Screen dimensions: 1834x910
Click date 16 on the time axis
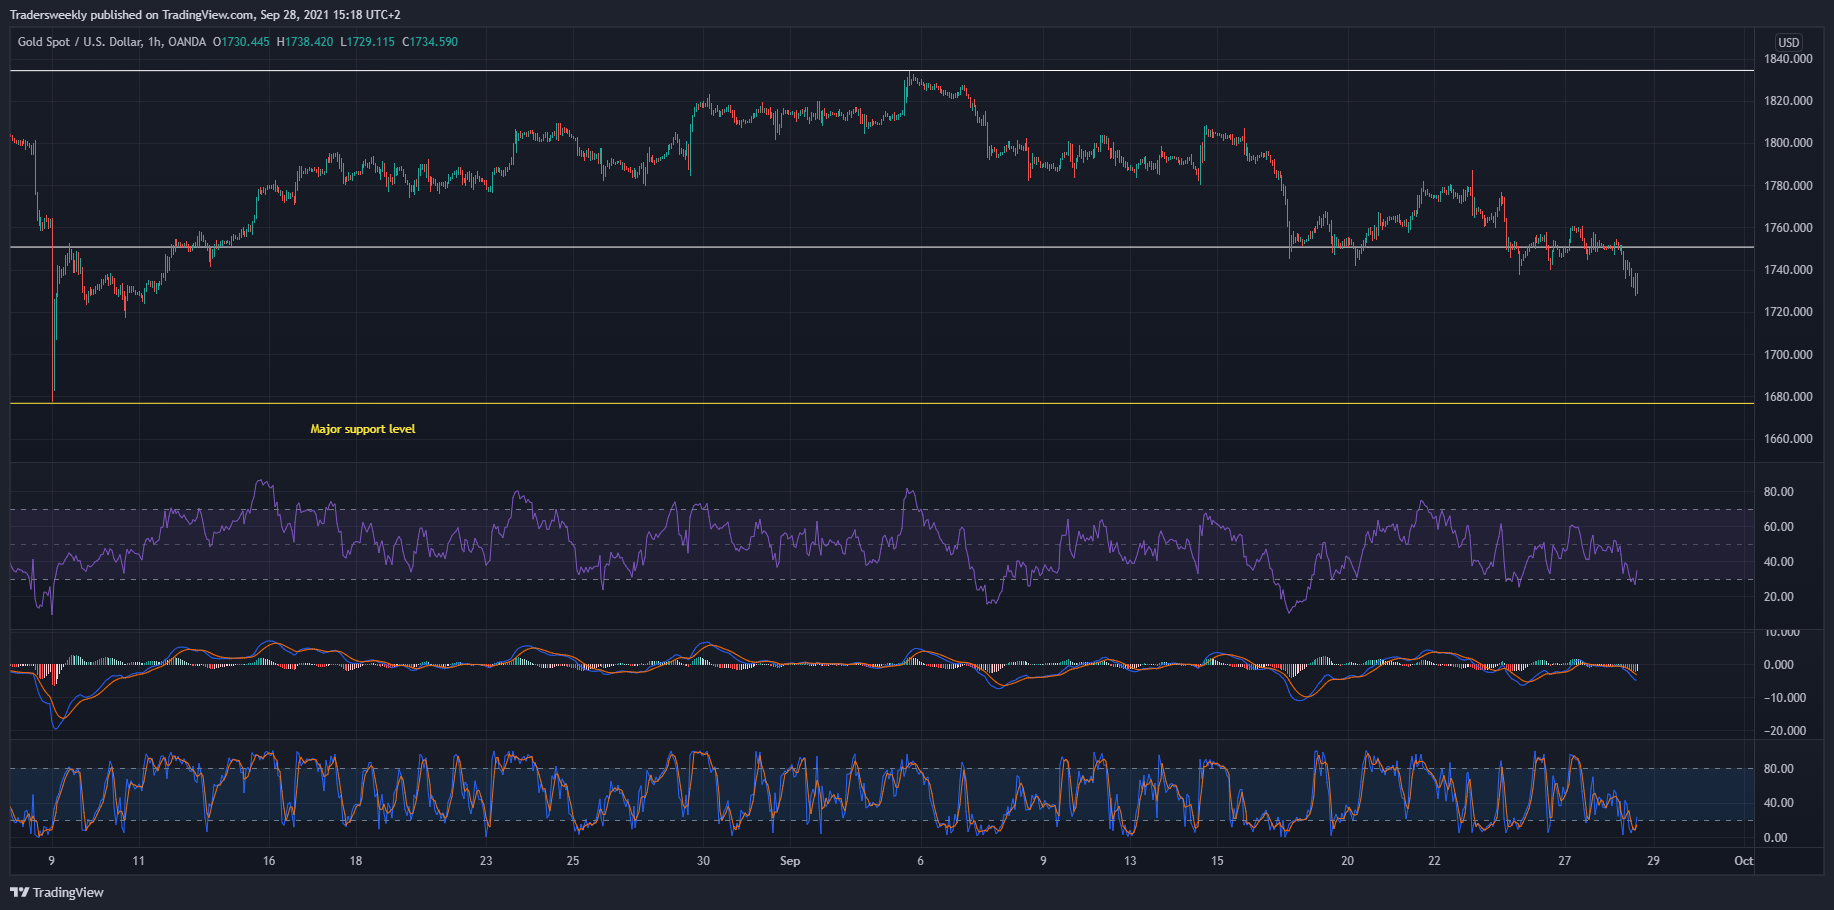269,861
